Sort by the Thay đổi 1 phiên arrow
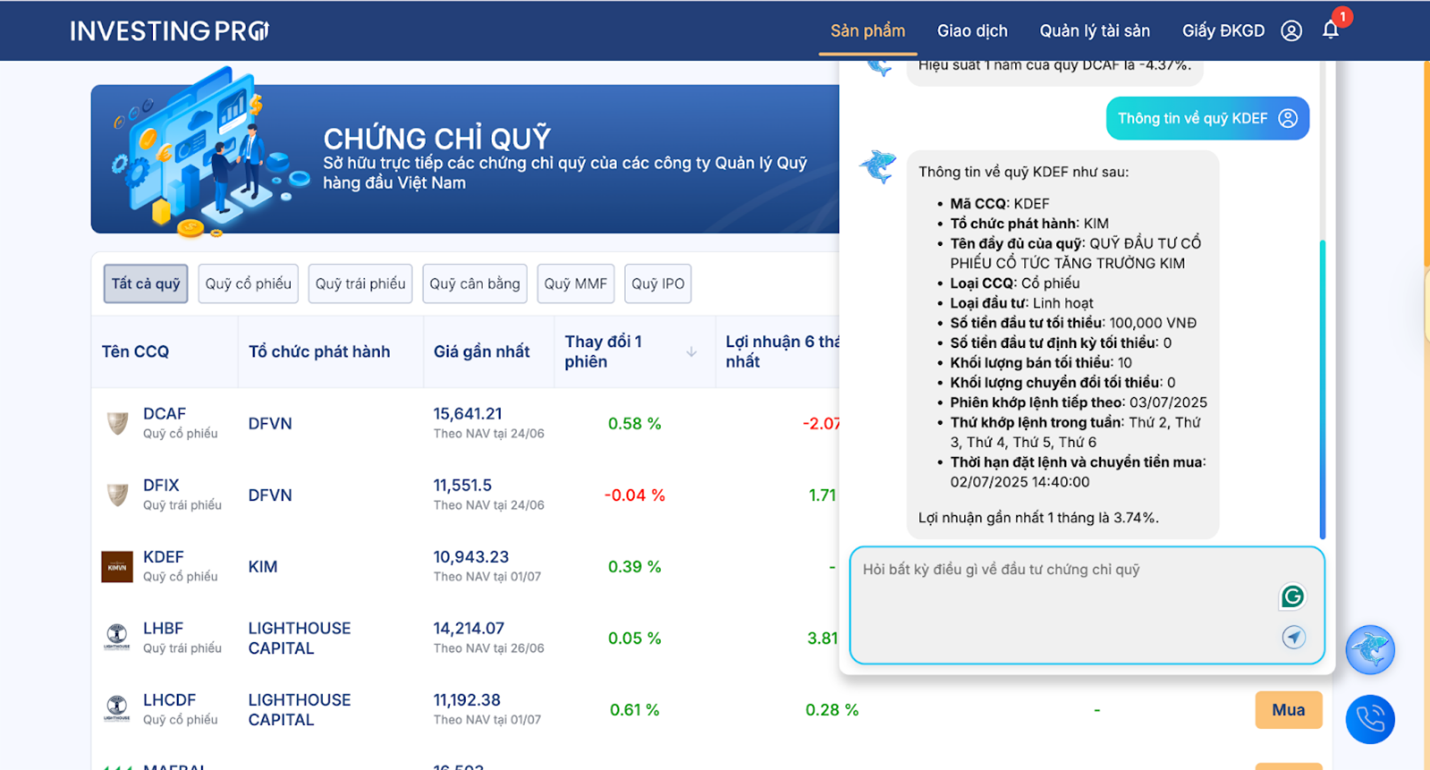This screenshot has height=770, width=1430. [691, 351]
